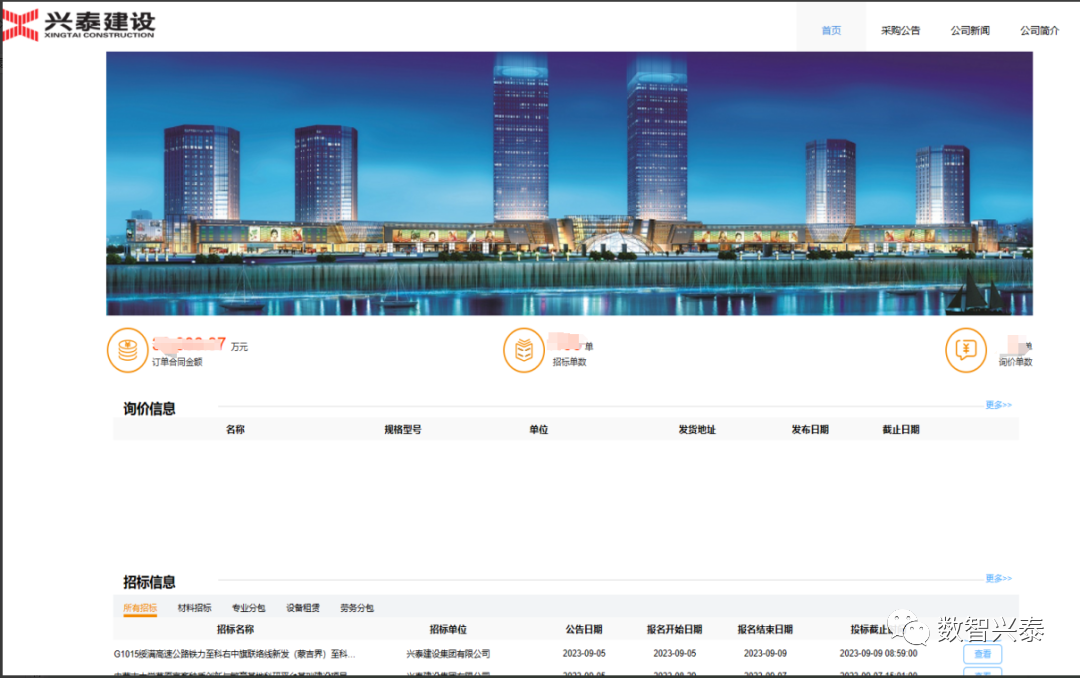Image resolution: width=1080 pixels, height=678 pixels.
Task: Click the order contract amount coin icon
Action: (127, 350)
